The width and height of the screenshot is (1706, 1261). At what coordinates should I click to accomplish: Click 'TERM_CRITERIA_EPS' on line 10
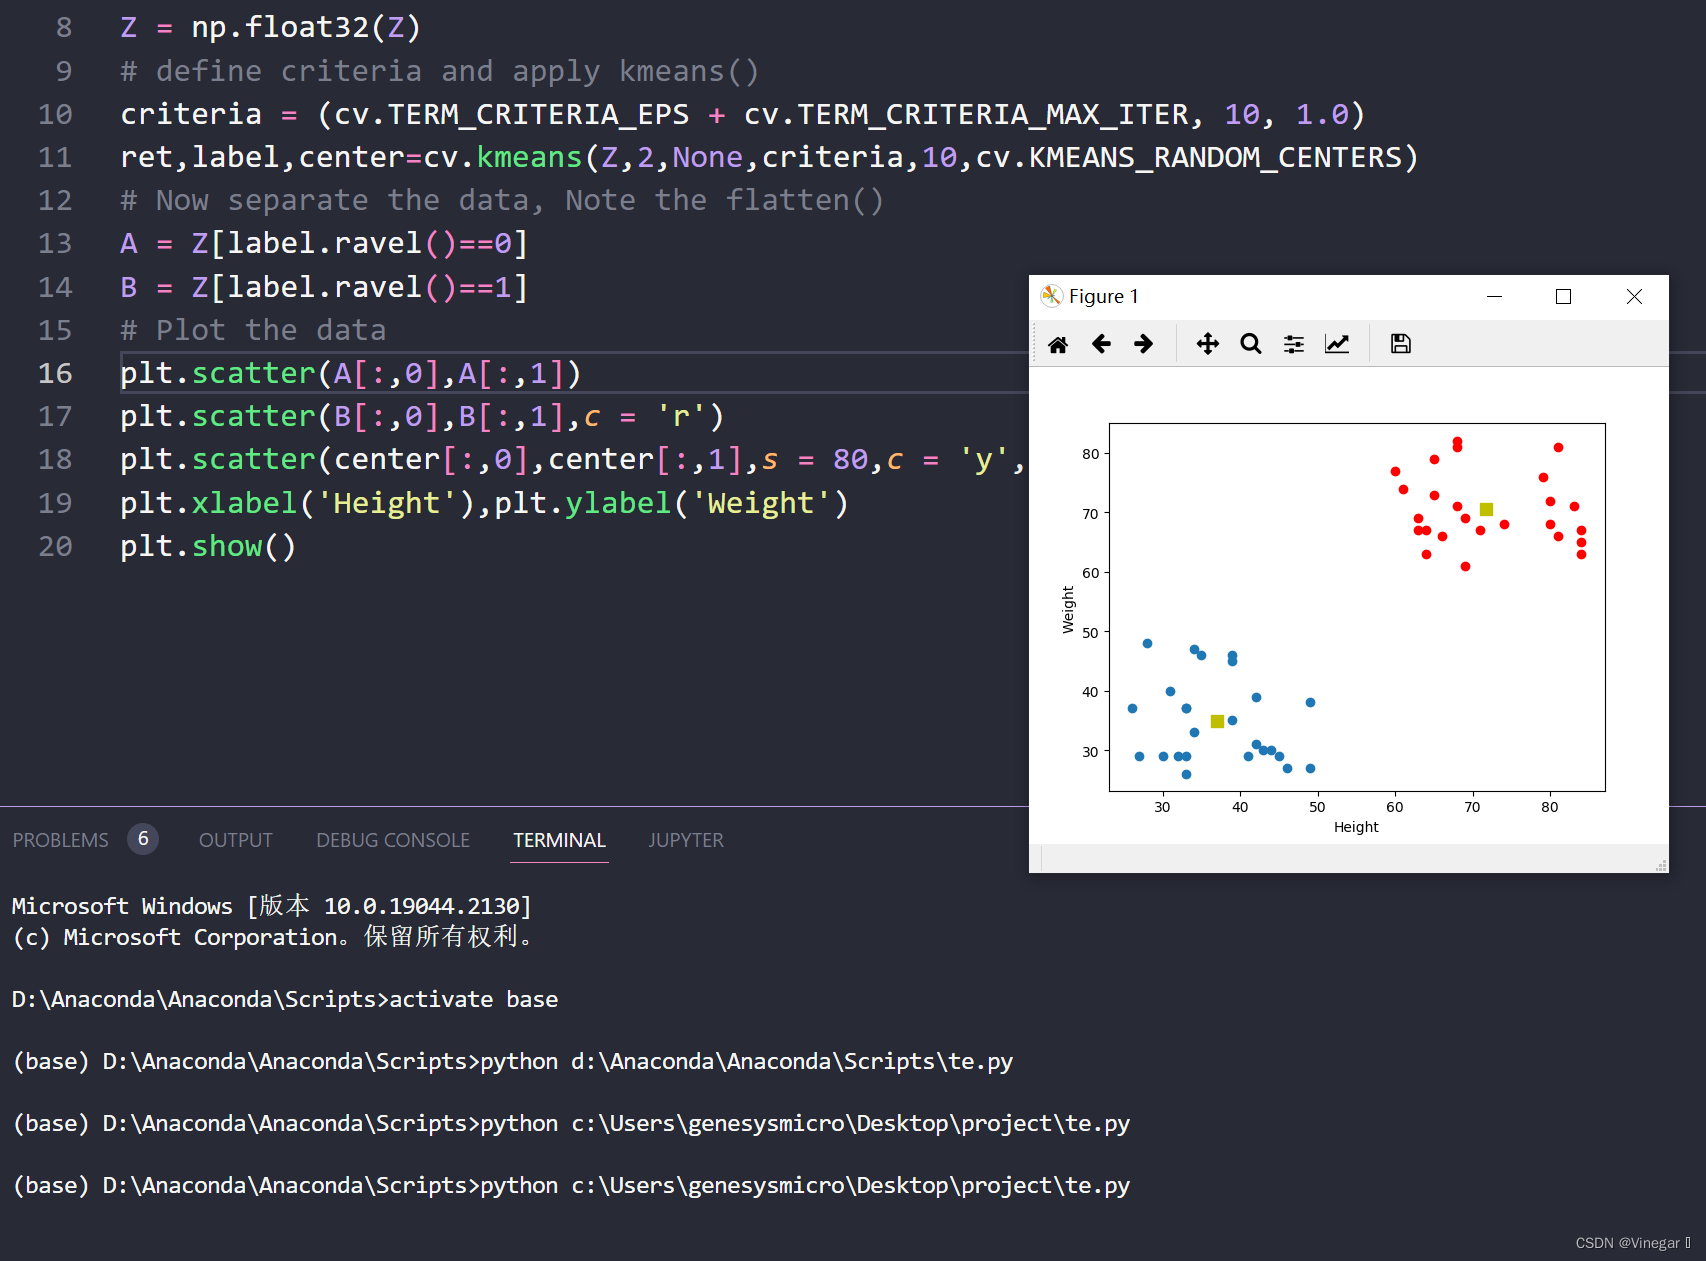[x=538, y=114]
